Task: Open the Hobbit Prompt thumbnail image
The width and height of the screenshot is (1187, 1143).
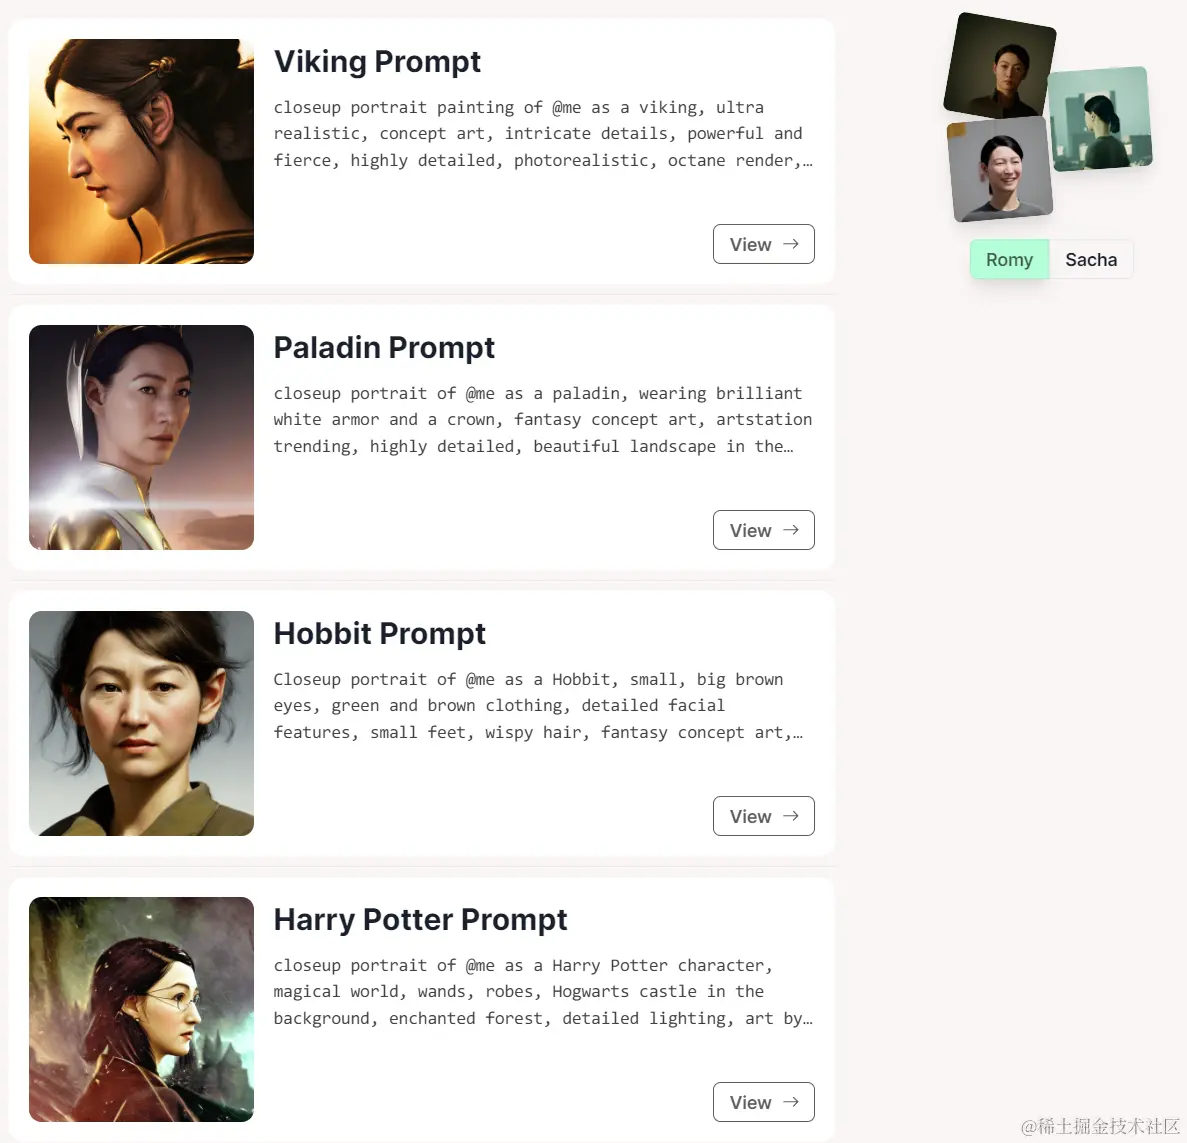Action: [142, 724]
